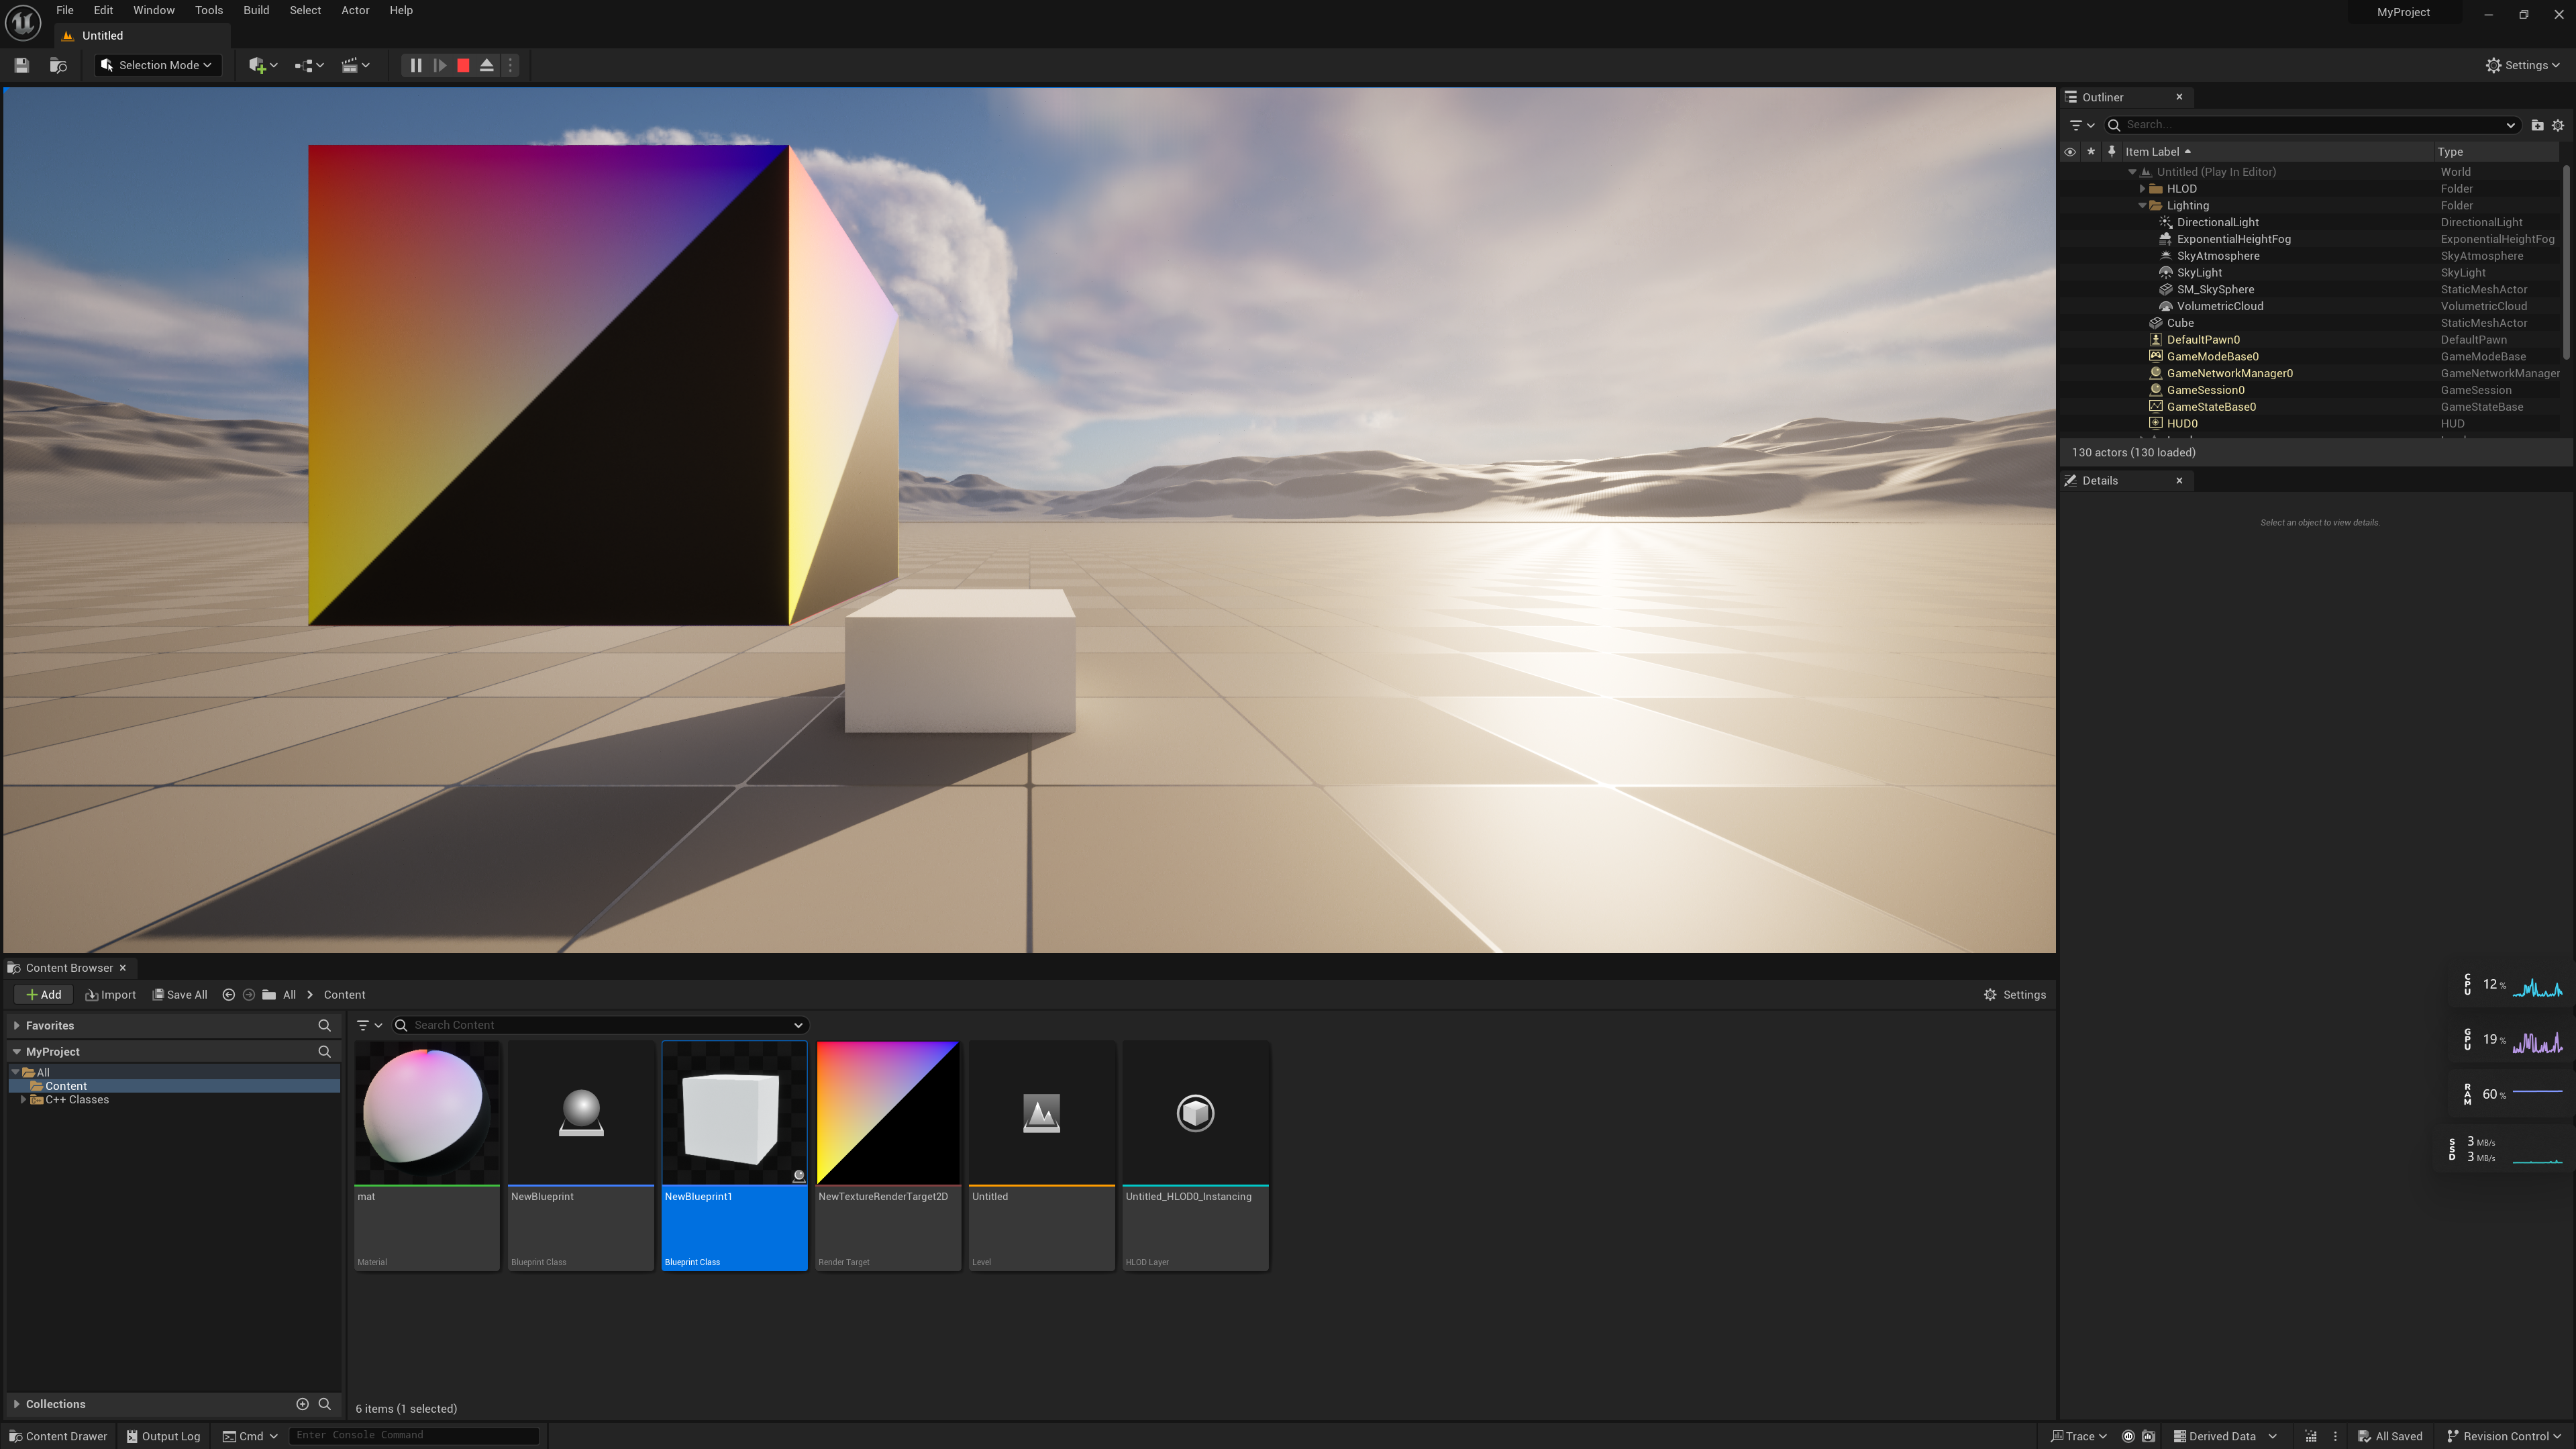2576x1449 pixels.
Task: Collapse the Lighting folder in Outliner
Action: 2142,206
